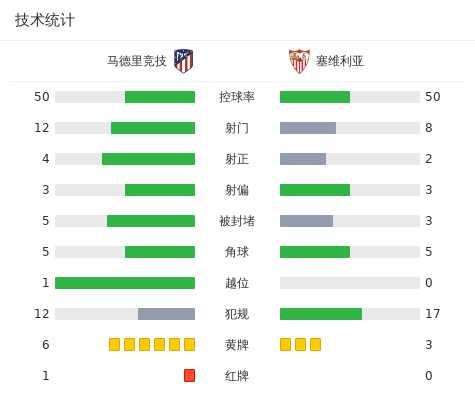Screen dimensions: 475x393
Task: Open the 塞维利亚 team name link
Action: (339, 61)
